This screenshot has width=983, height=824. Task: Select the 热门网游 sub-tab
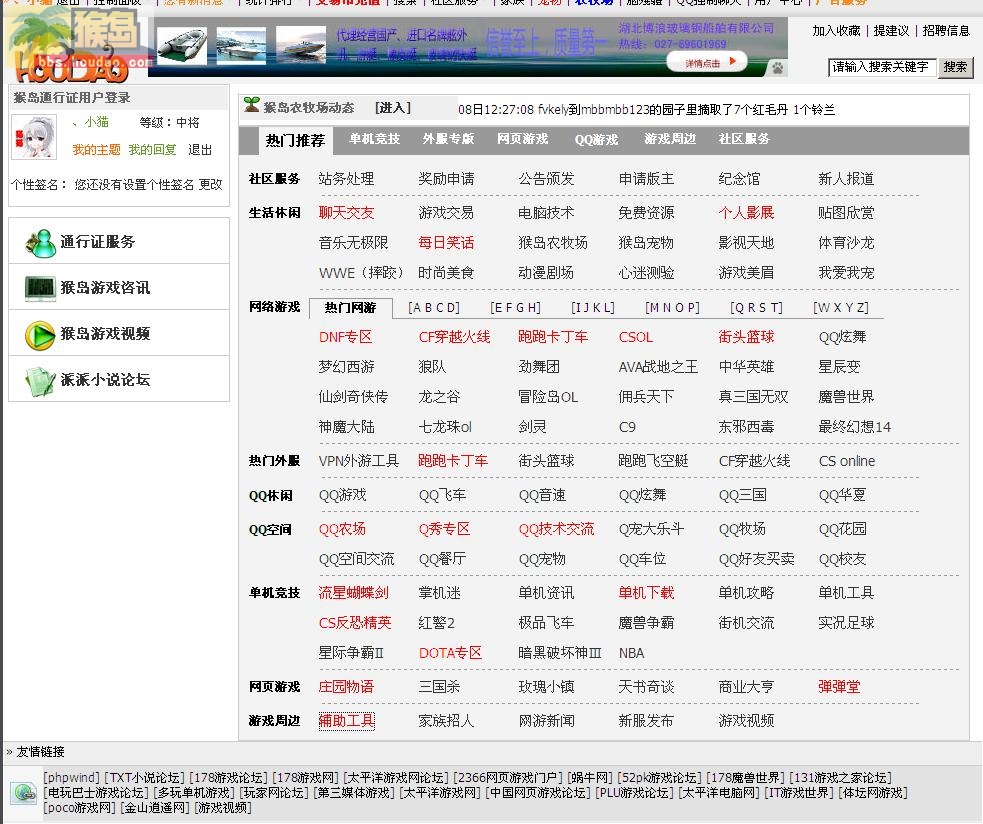351,308
